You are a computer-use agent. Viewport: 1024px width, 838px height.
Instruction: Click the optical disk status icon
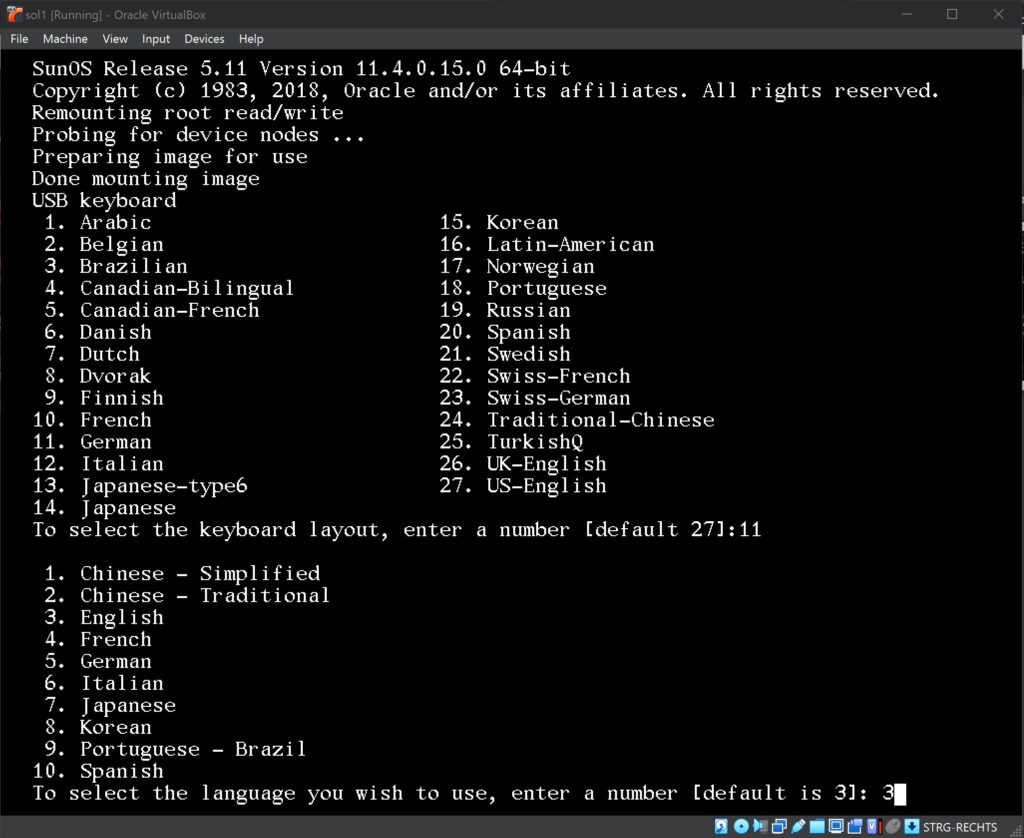coord(741,826)
